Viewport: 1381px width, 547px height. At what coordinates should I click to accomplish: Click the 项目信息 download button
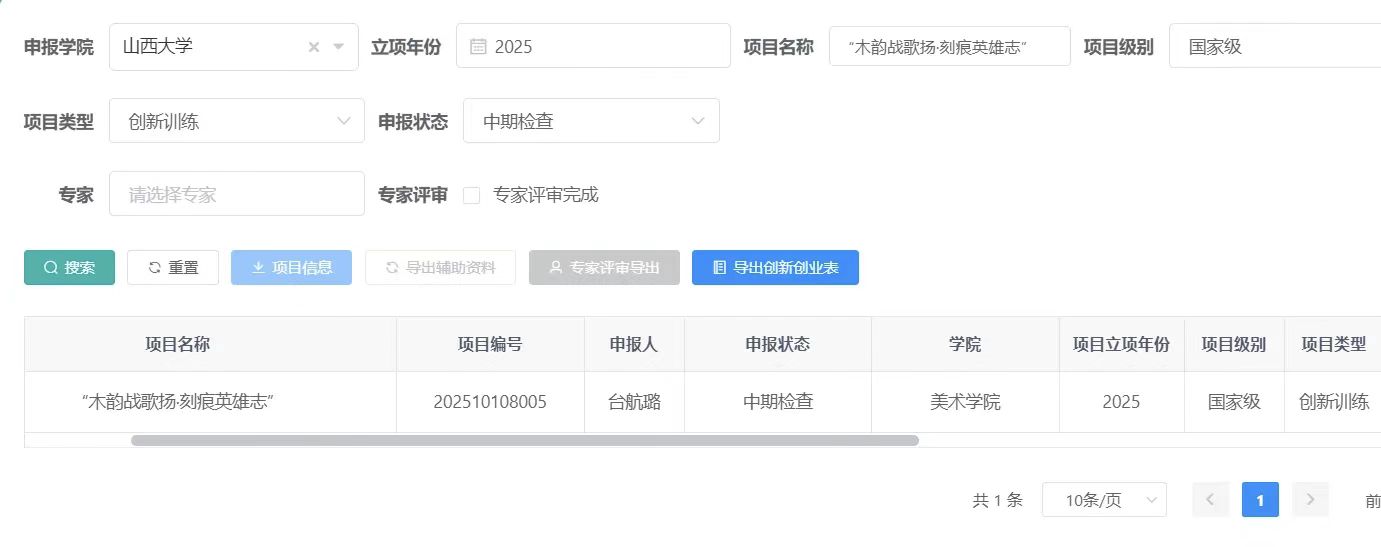pyautogui.click(x=291, y=267)
